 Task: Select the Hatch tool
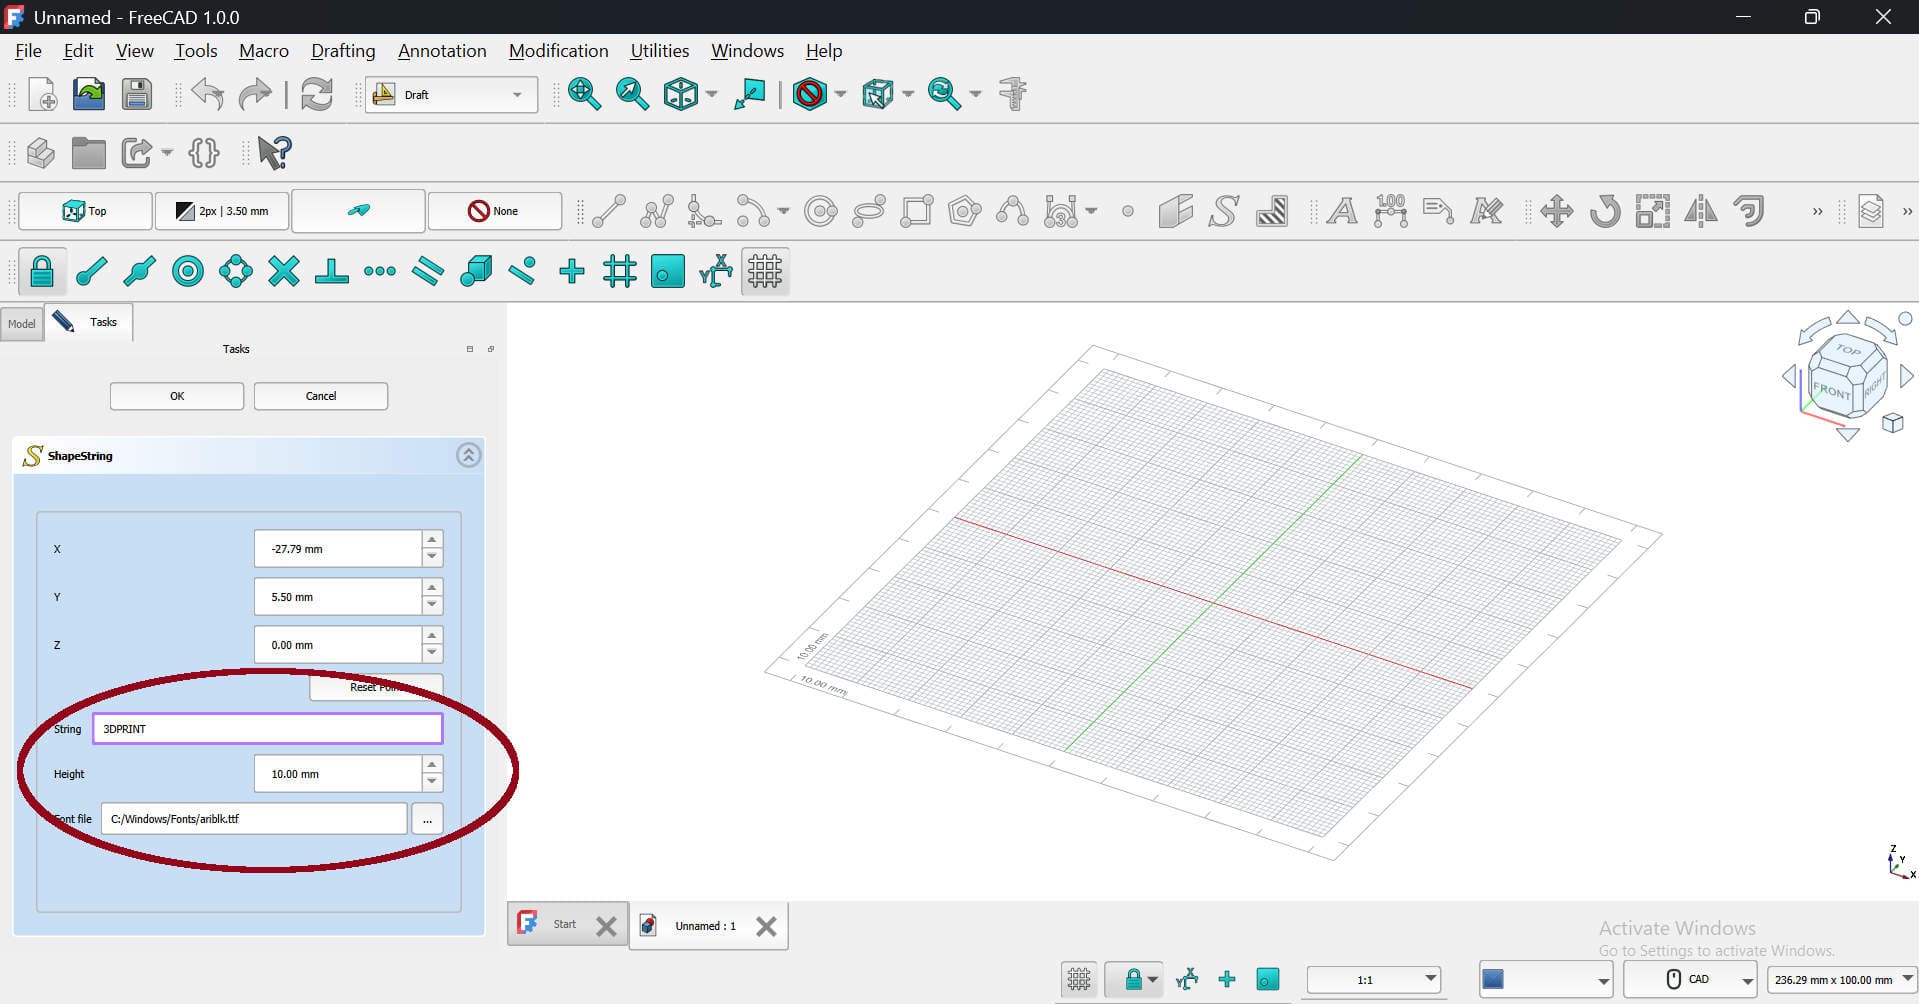(1272, 211)
